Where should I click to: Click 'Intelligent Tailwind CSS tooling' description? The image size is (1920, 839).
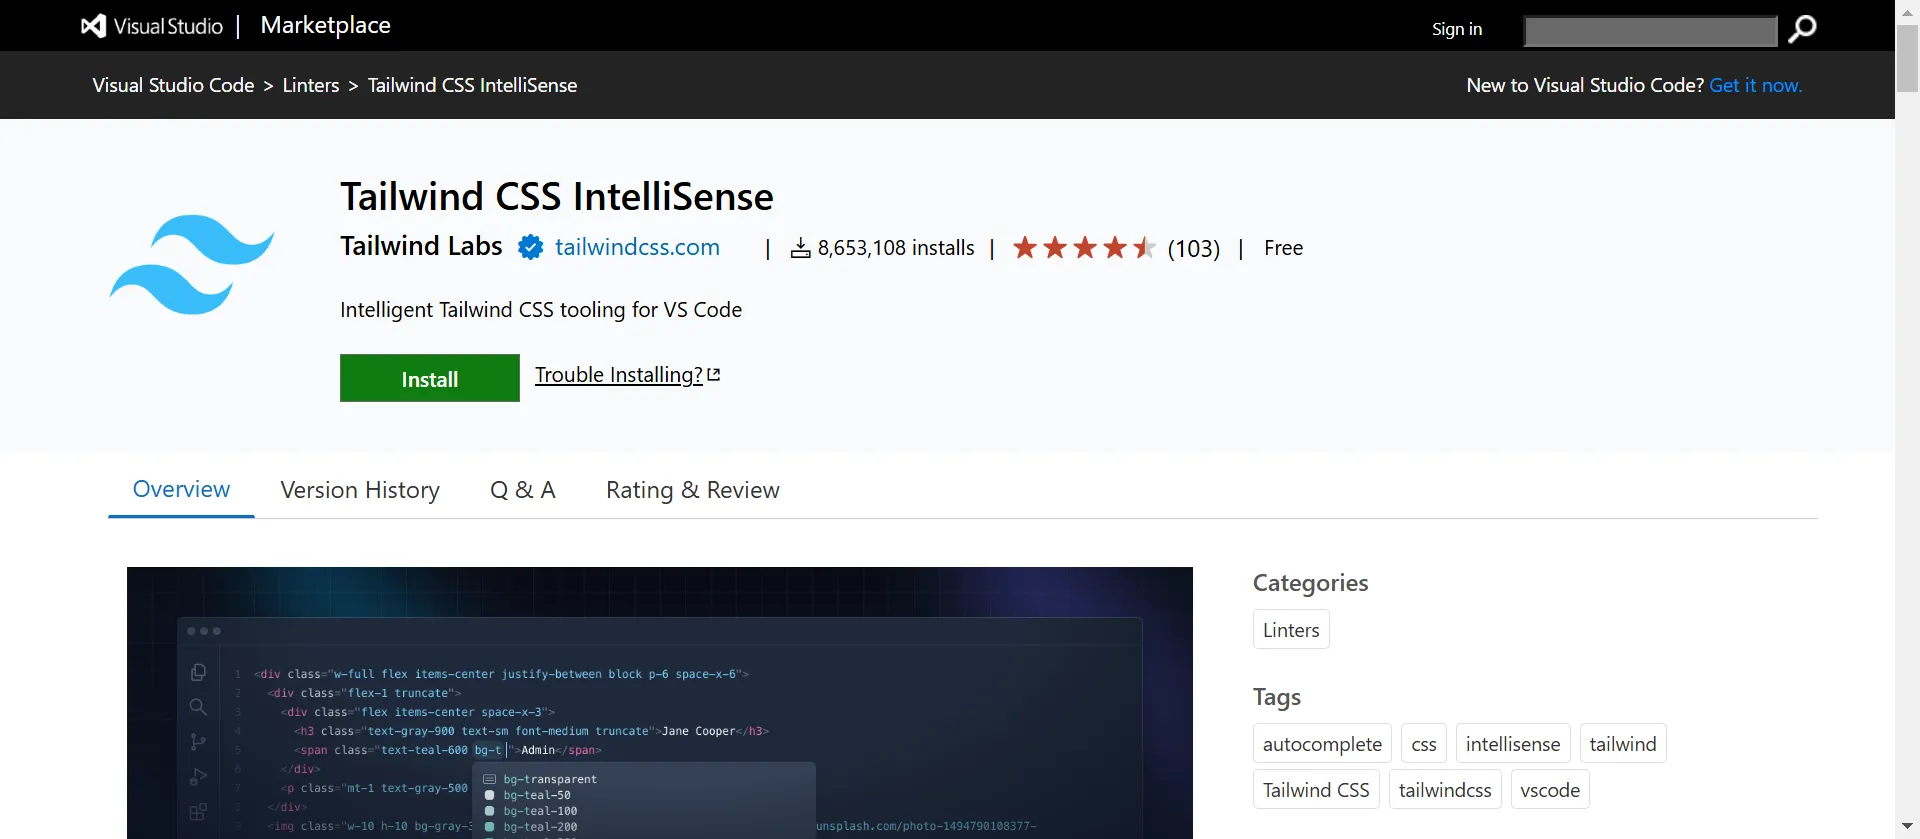click(x=541, y=310)
